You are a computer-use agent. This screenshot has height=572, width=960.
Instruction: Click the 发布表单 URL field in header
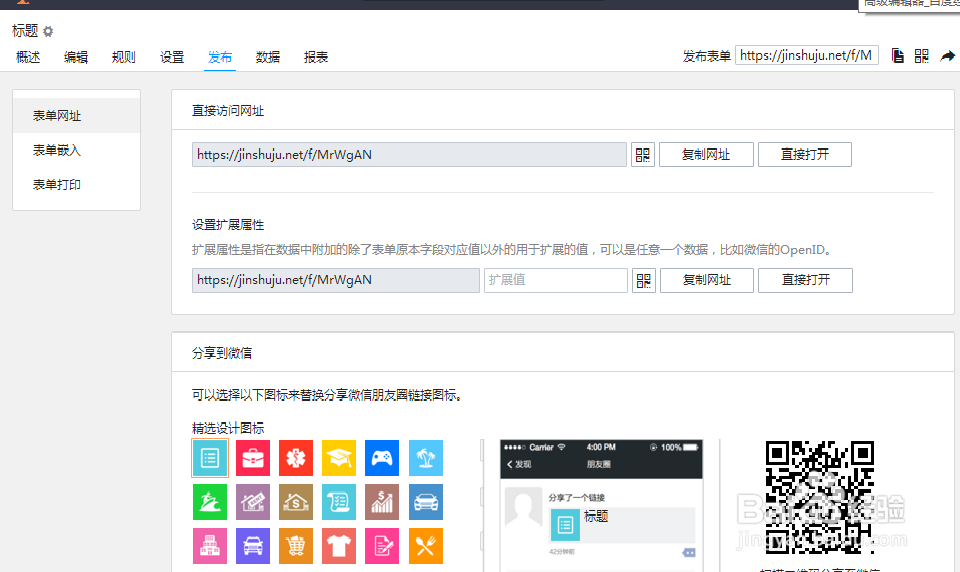[x=806, y=56]
